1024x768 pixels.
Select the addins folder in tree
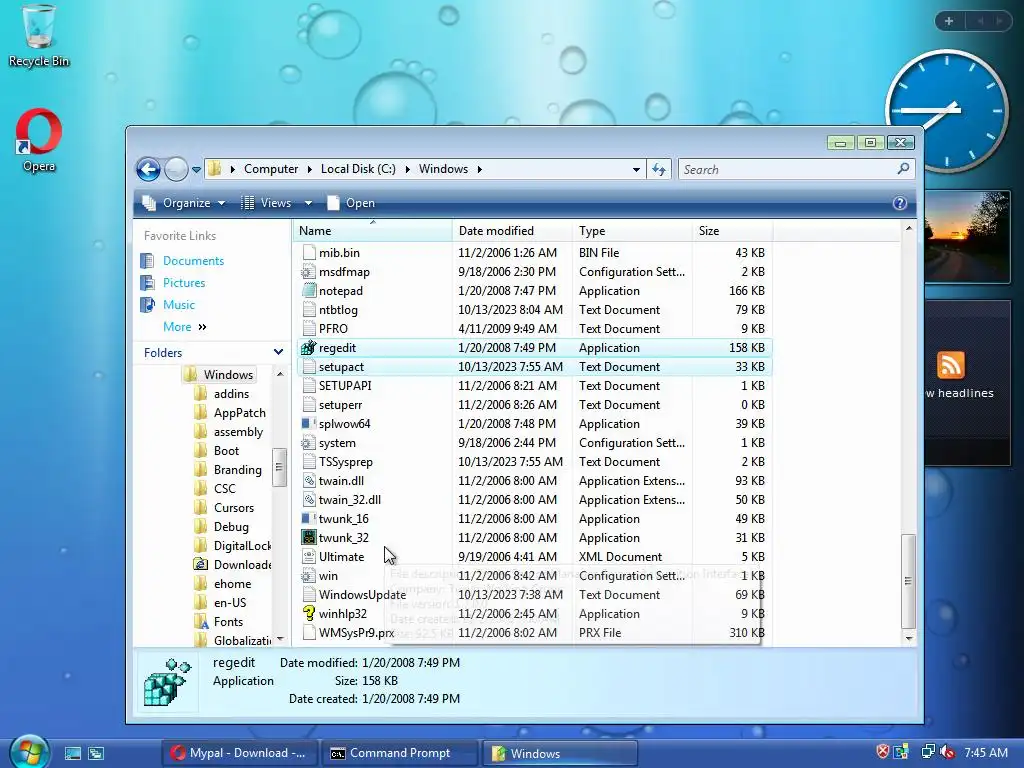231,394
